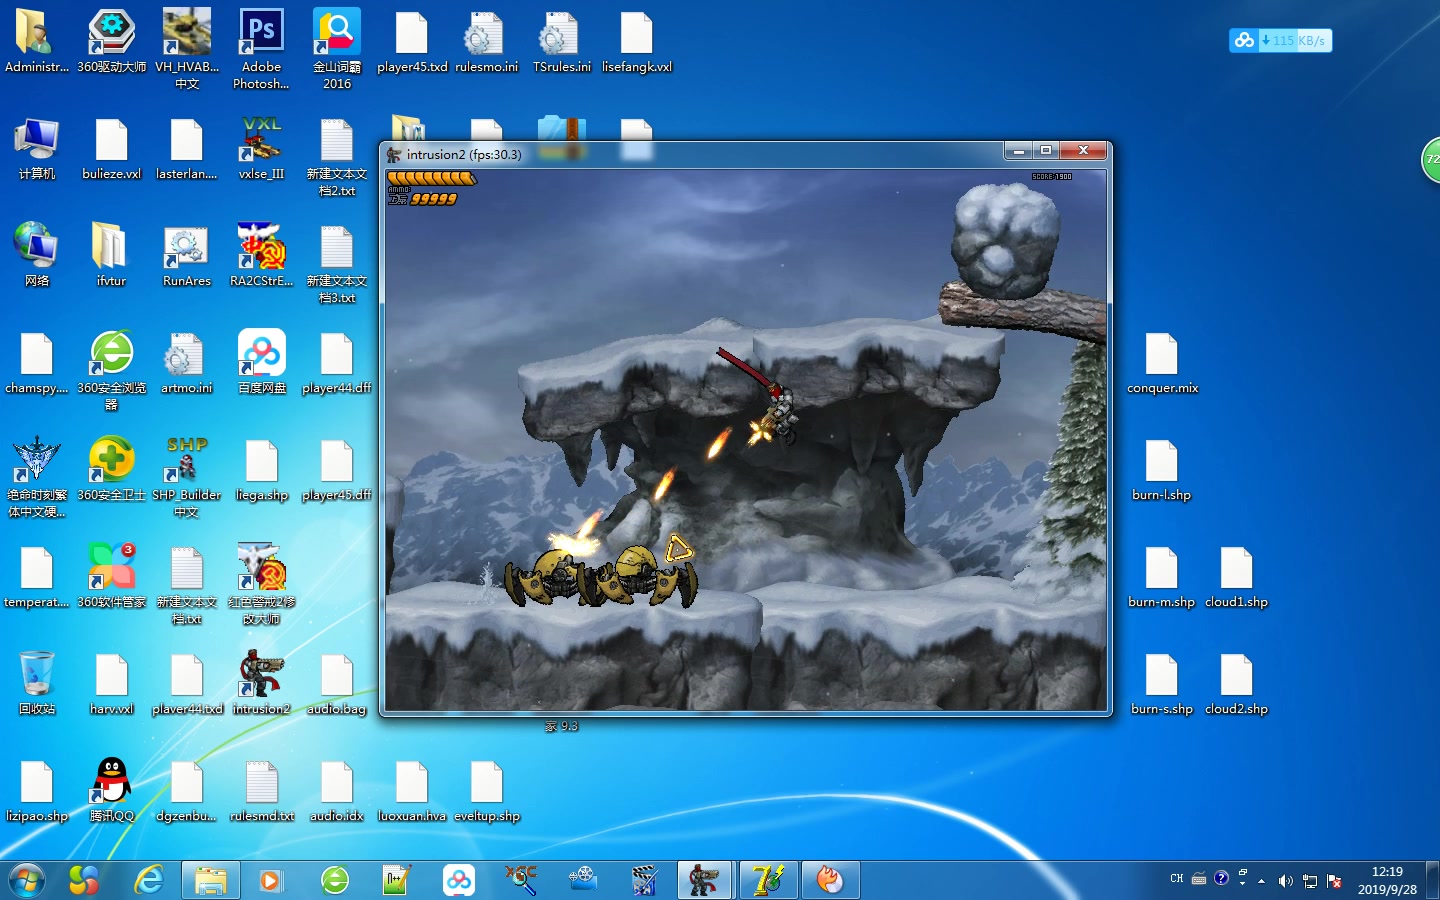Open 百度网盘 from the taskbar
Screen dimensions: 1440x900
[x=458, y=880]
